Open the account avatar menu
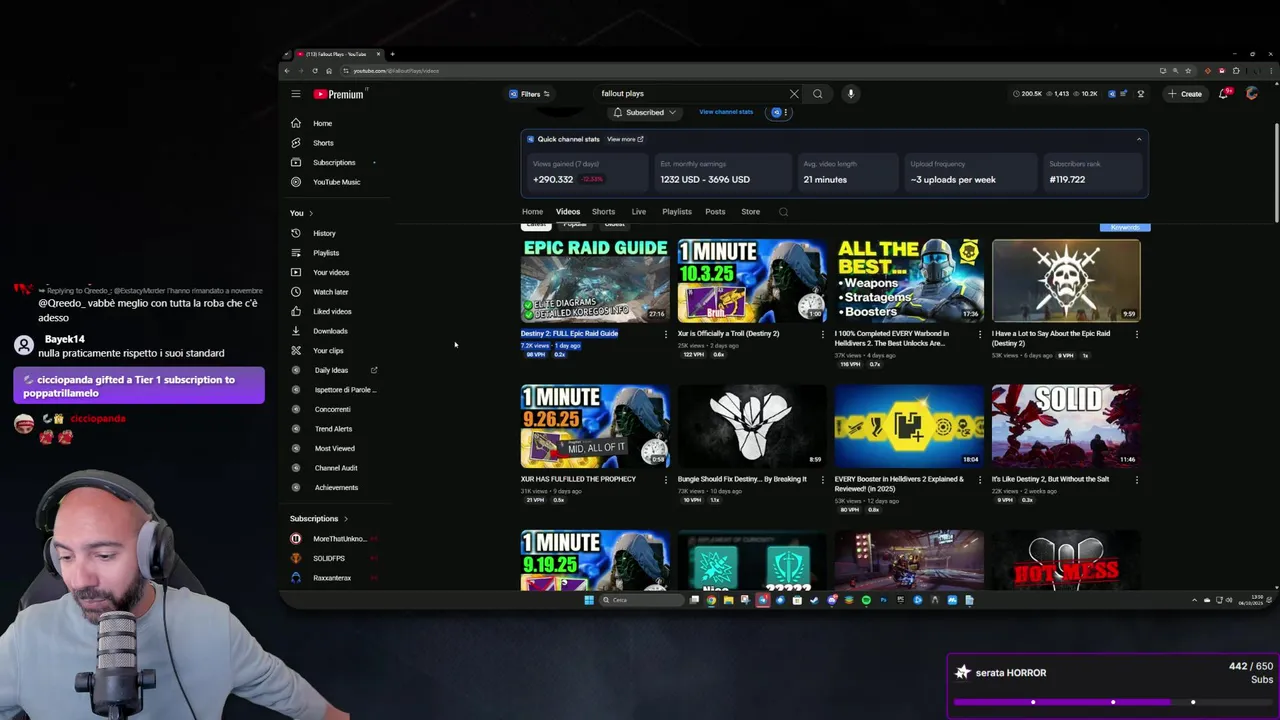Image resolution: width=1280 pixels, height=720 pixels. click(x=1252, y=94)
